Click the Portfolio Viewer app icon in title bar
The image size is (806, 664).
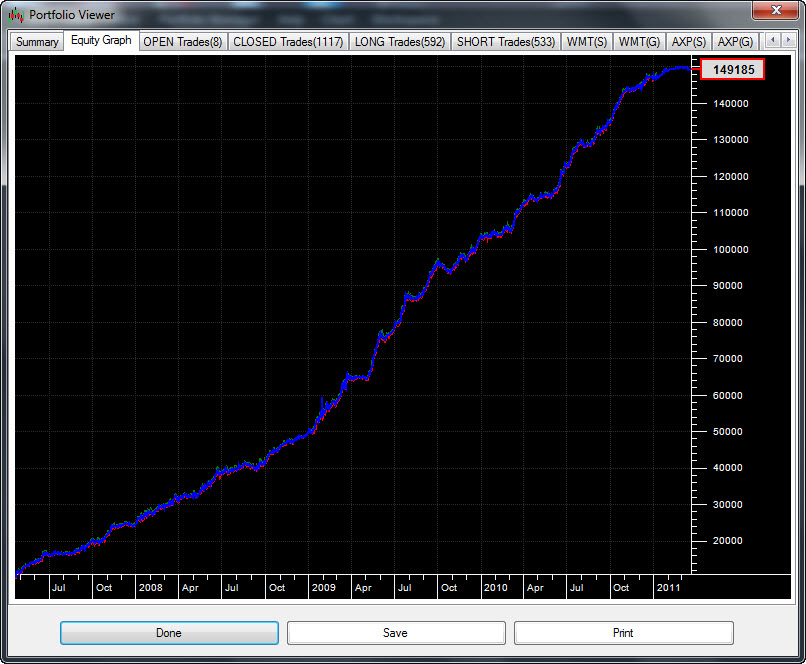tap(15, 15)
